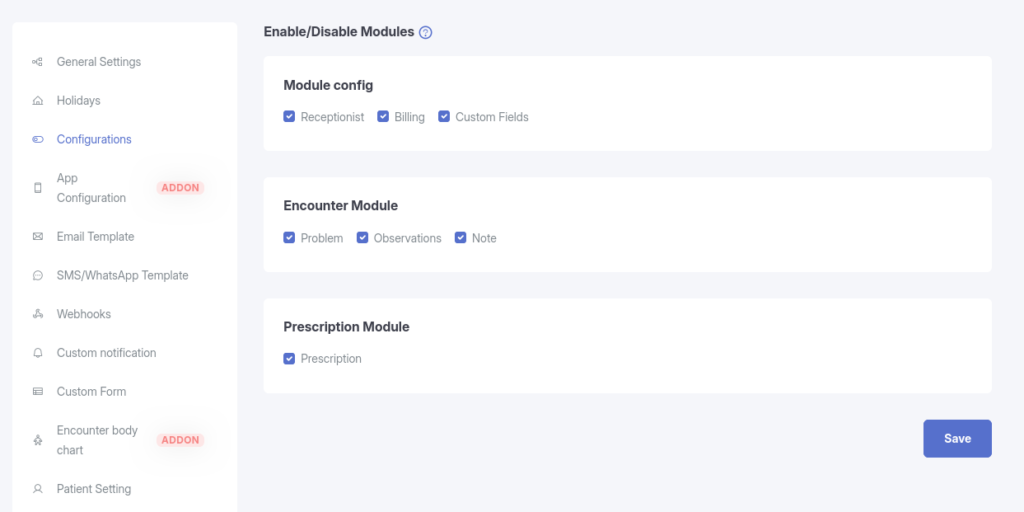
Task: Toggle the Billing module checkbox
Action: coord(383,117)
